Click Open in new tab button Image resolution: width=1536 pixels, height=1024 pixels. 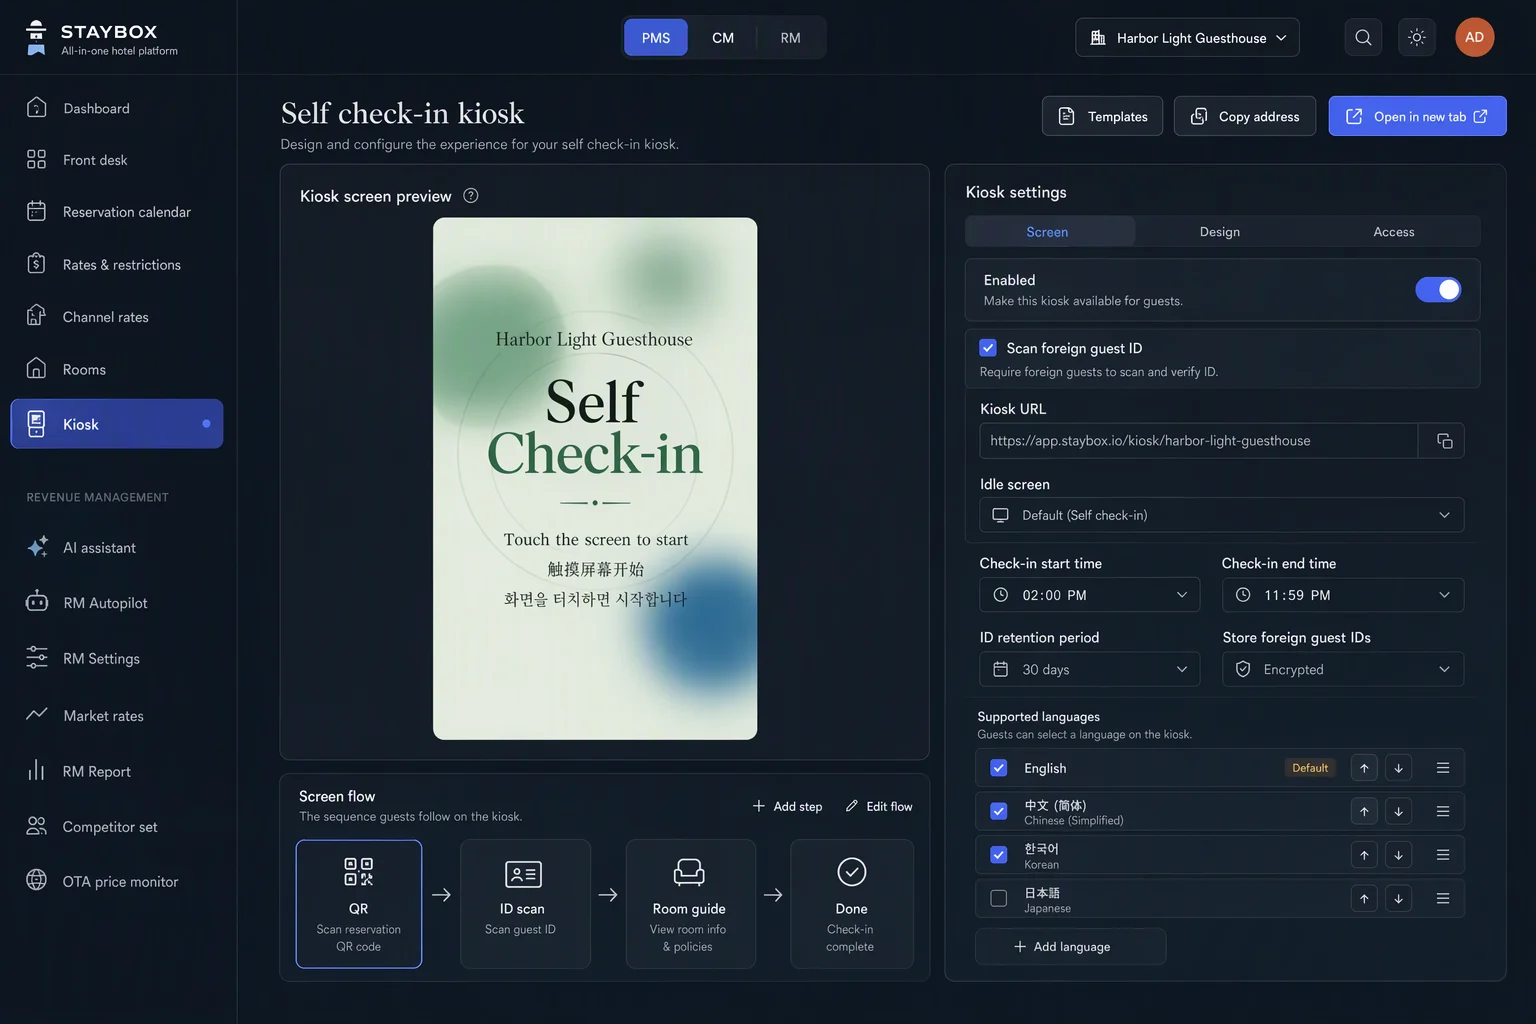[1417, 116]
